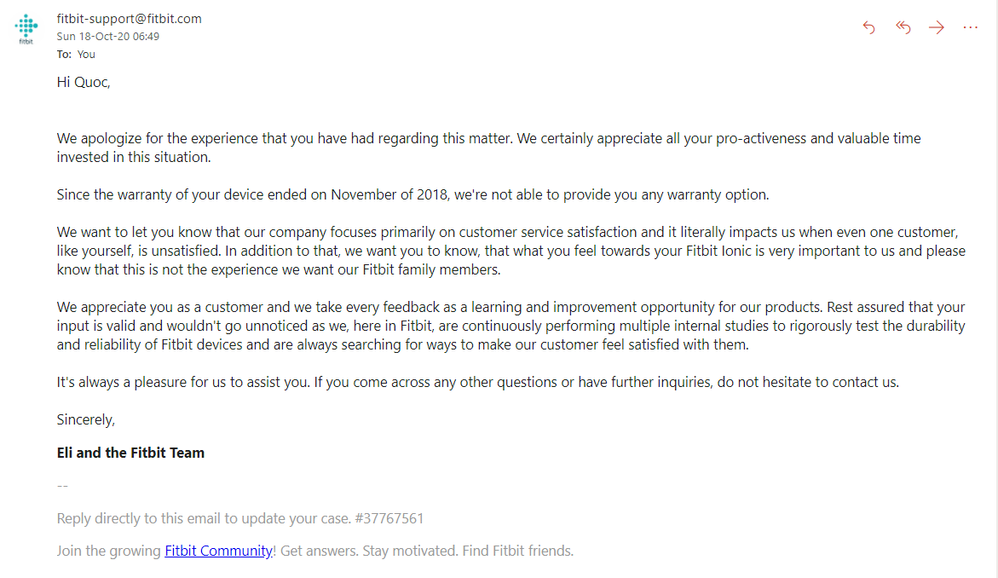Click the 'Sincerely,' closing line
The width and height of the screenshot is (998, 578).
86,419
